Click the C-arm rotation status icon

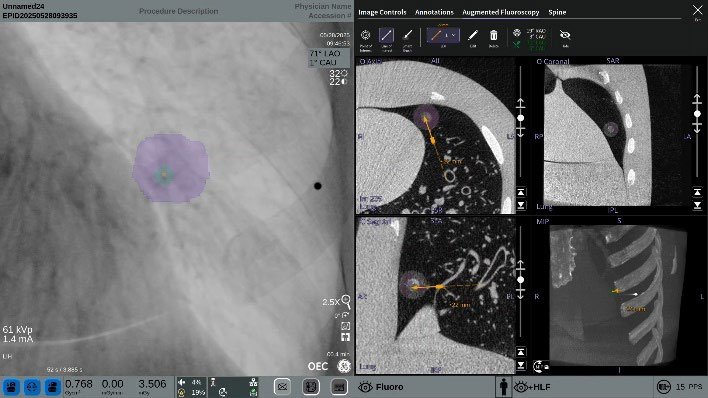click(x=223, y=393)
